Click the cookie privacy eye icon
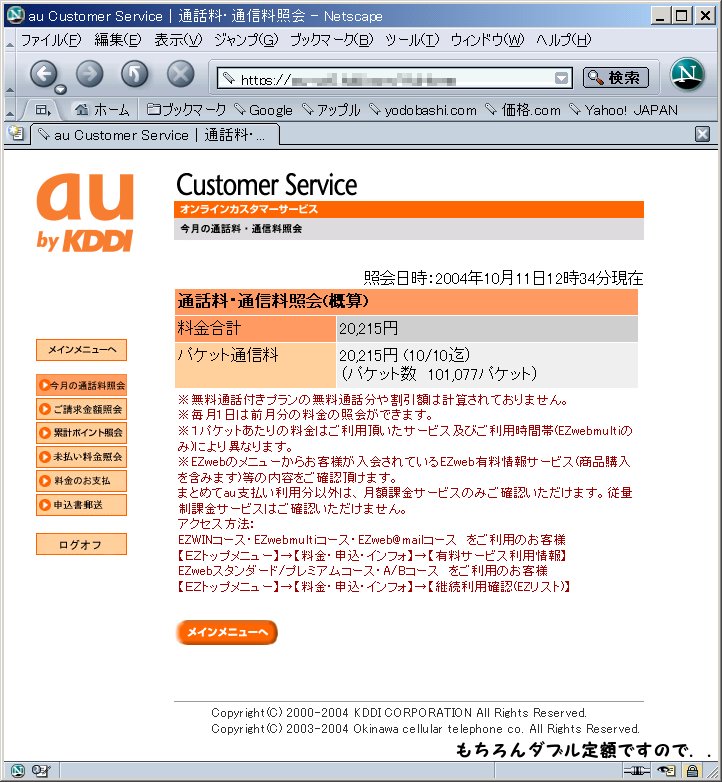The image size is (722, 782). coord(666,771)
